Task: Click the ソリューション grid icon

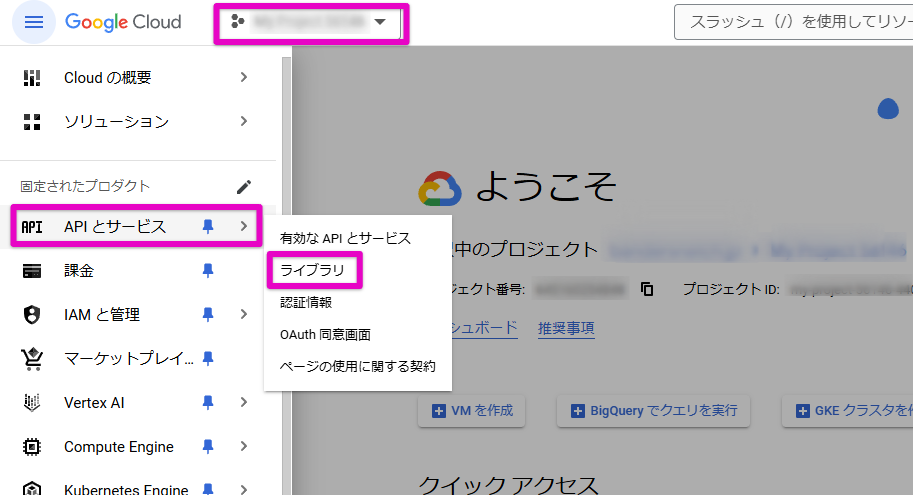Action: (31, 122)
